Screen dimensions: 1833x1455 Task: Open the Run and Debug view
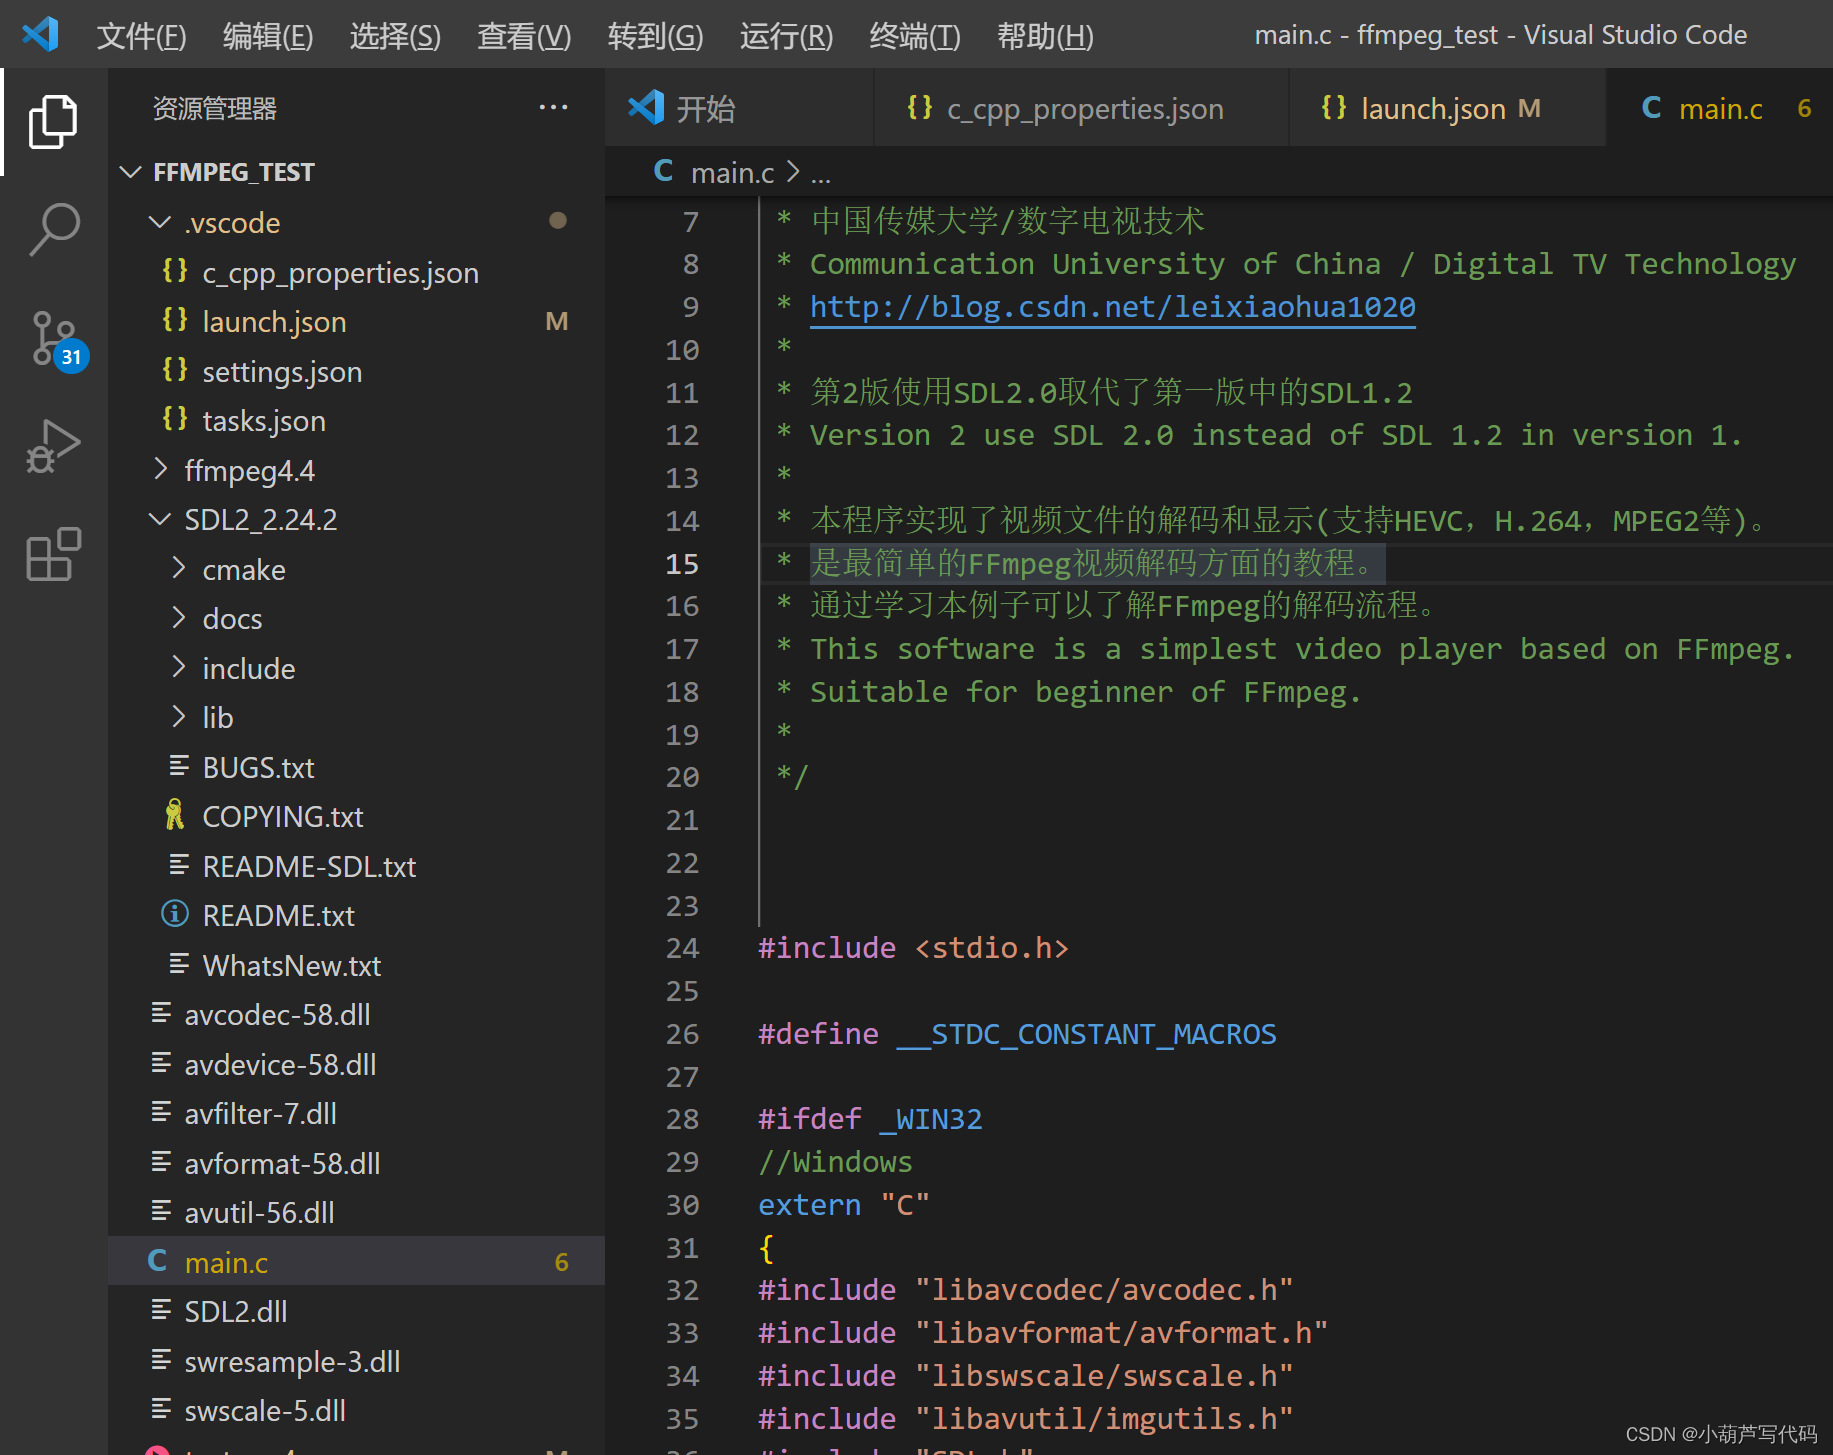pyautogui.click(x=53, y=446)
